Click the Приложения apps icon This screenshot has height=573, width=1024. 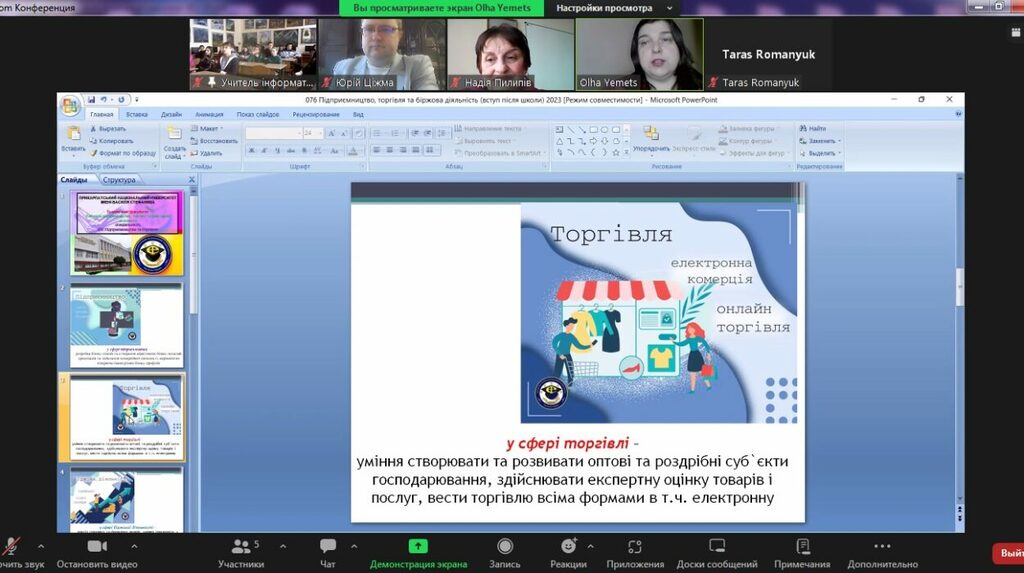pos(634,546)
